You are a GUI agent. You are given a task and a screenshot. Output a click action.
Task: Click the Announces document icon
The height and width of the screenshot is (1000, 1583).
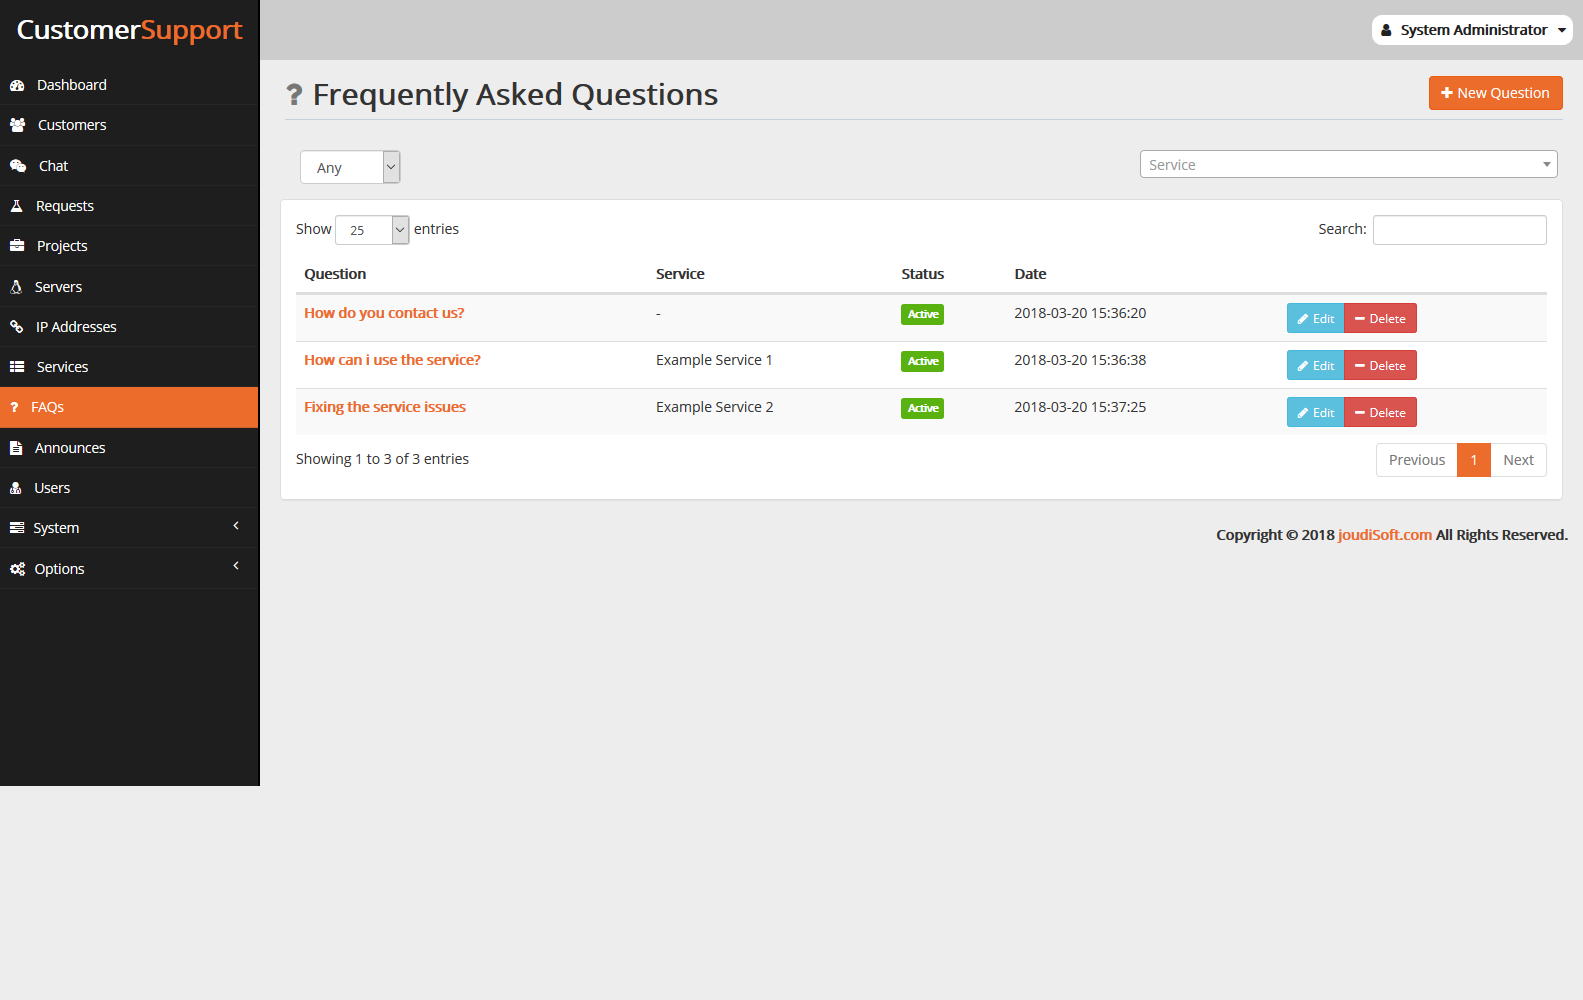tap(16, 448)
